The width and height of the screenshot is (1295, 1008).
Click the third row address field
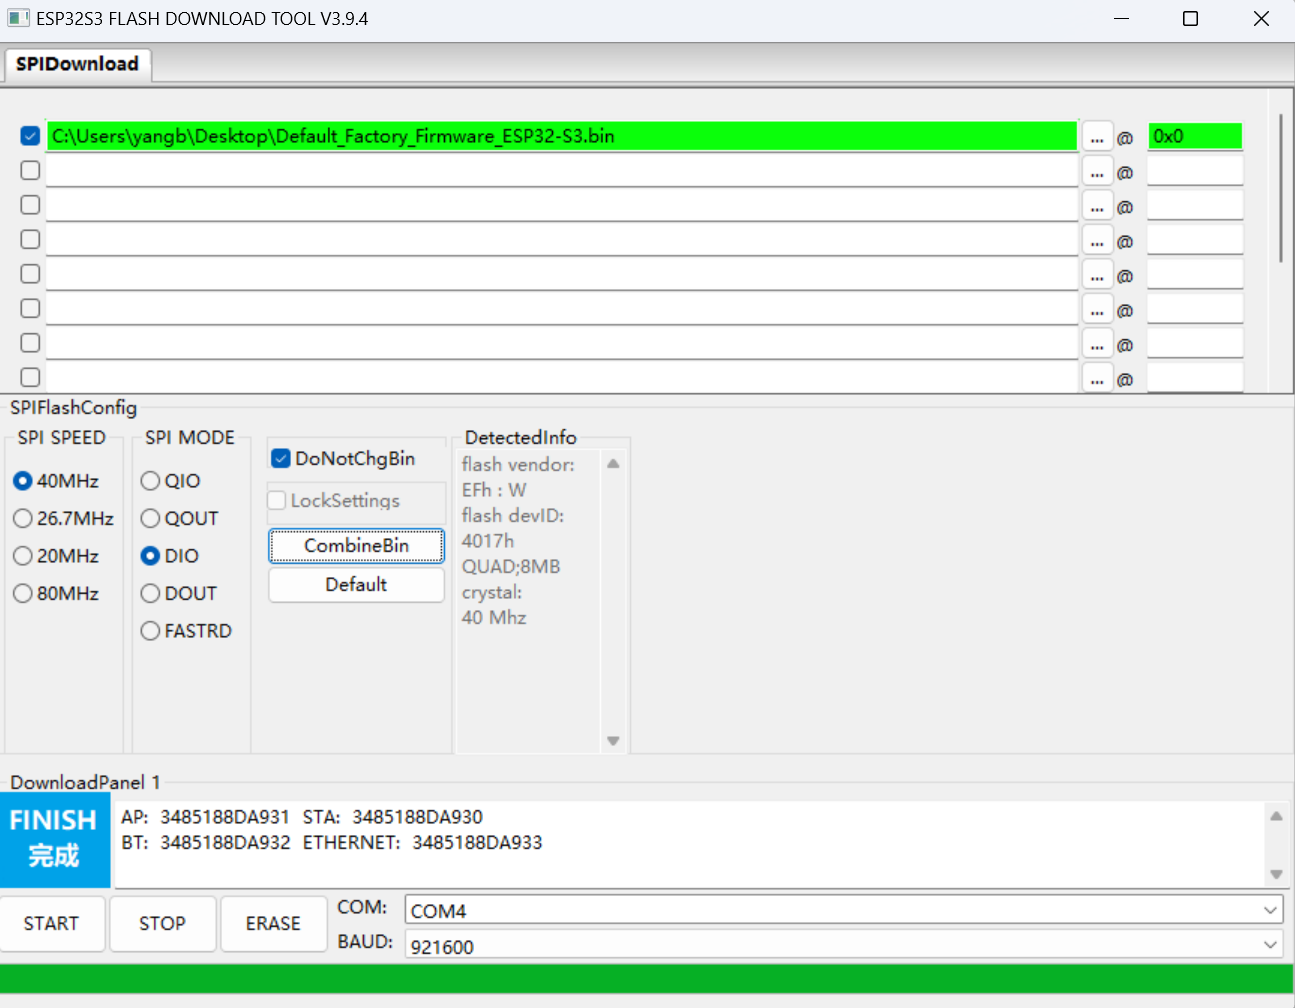(x=1195, y=205)
